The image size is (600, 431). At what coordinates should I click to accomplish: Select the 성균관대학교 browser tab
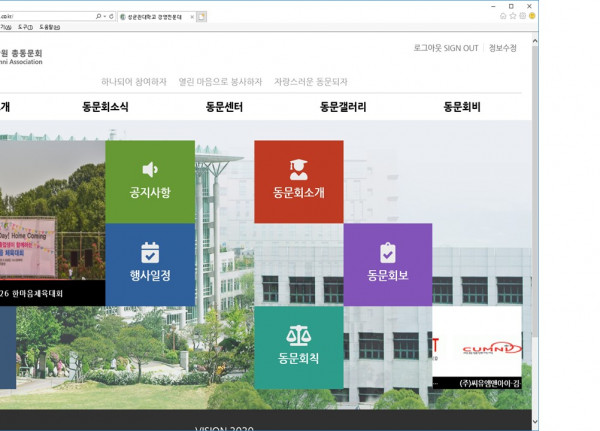tap(157, 17)
